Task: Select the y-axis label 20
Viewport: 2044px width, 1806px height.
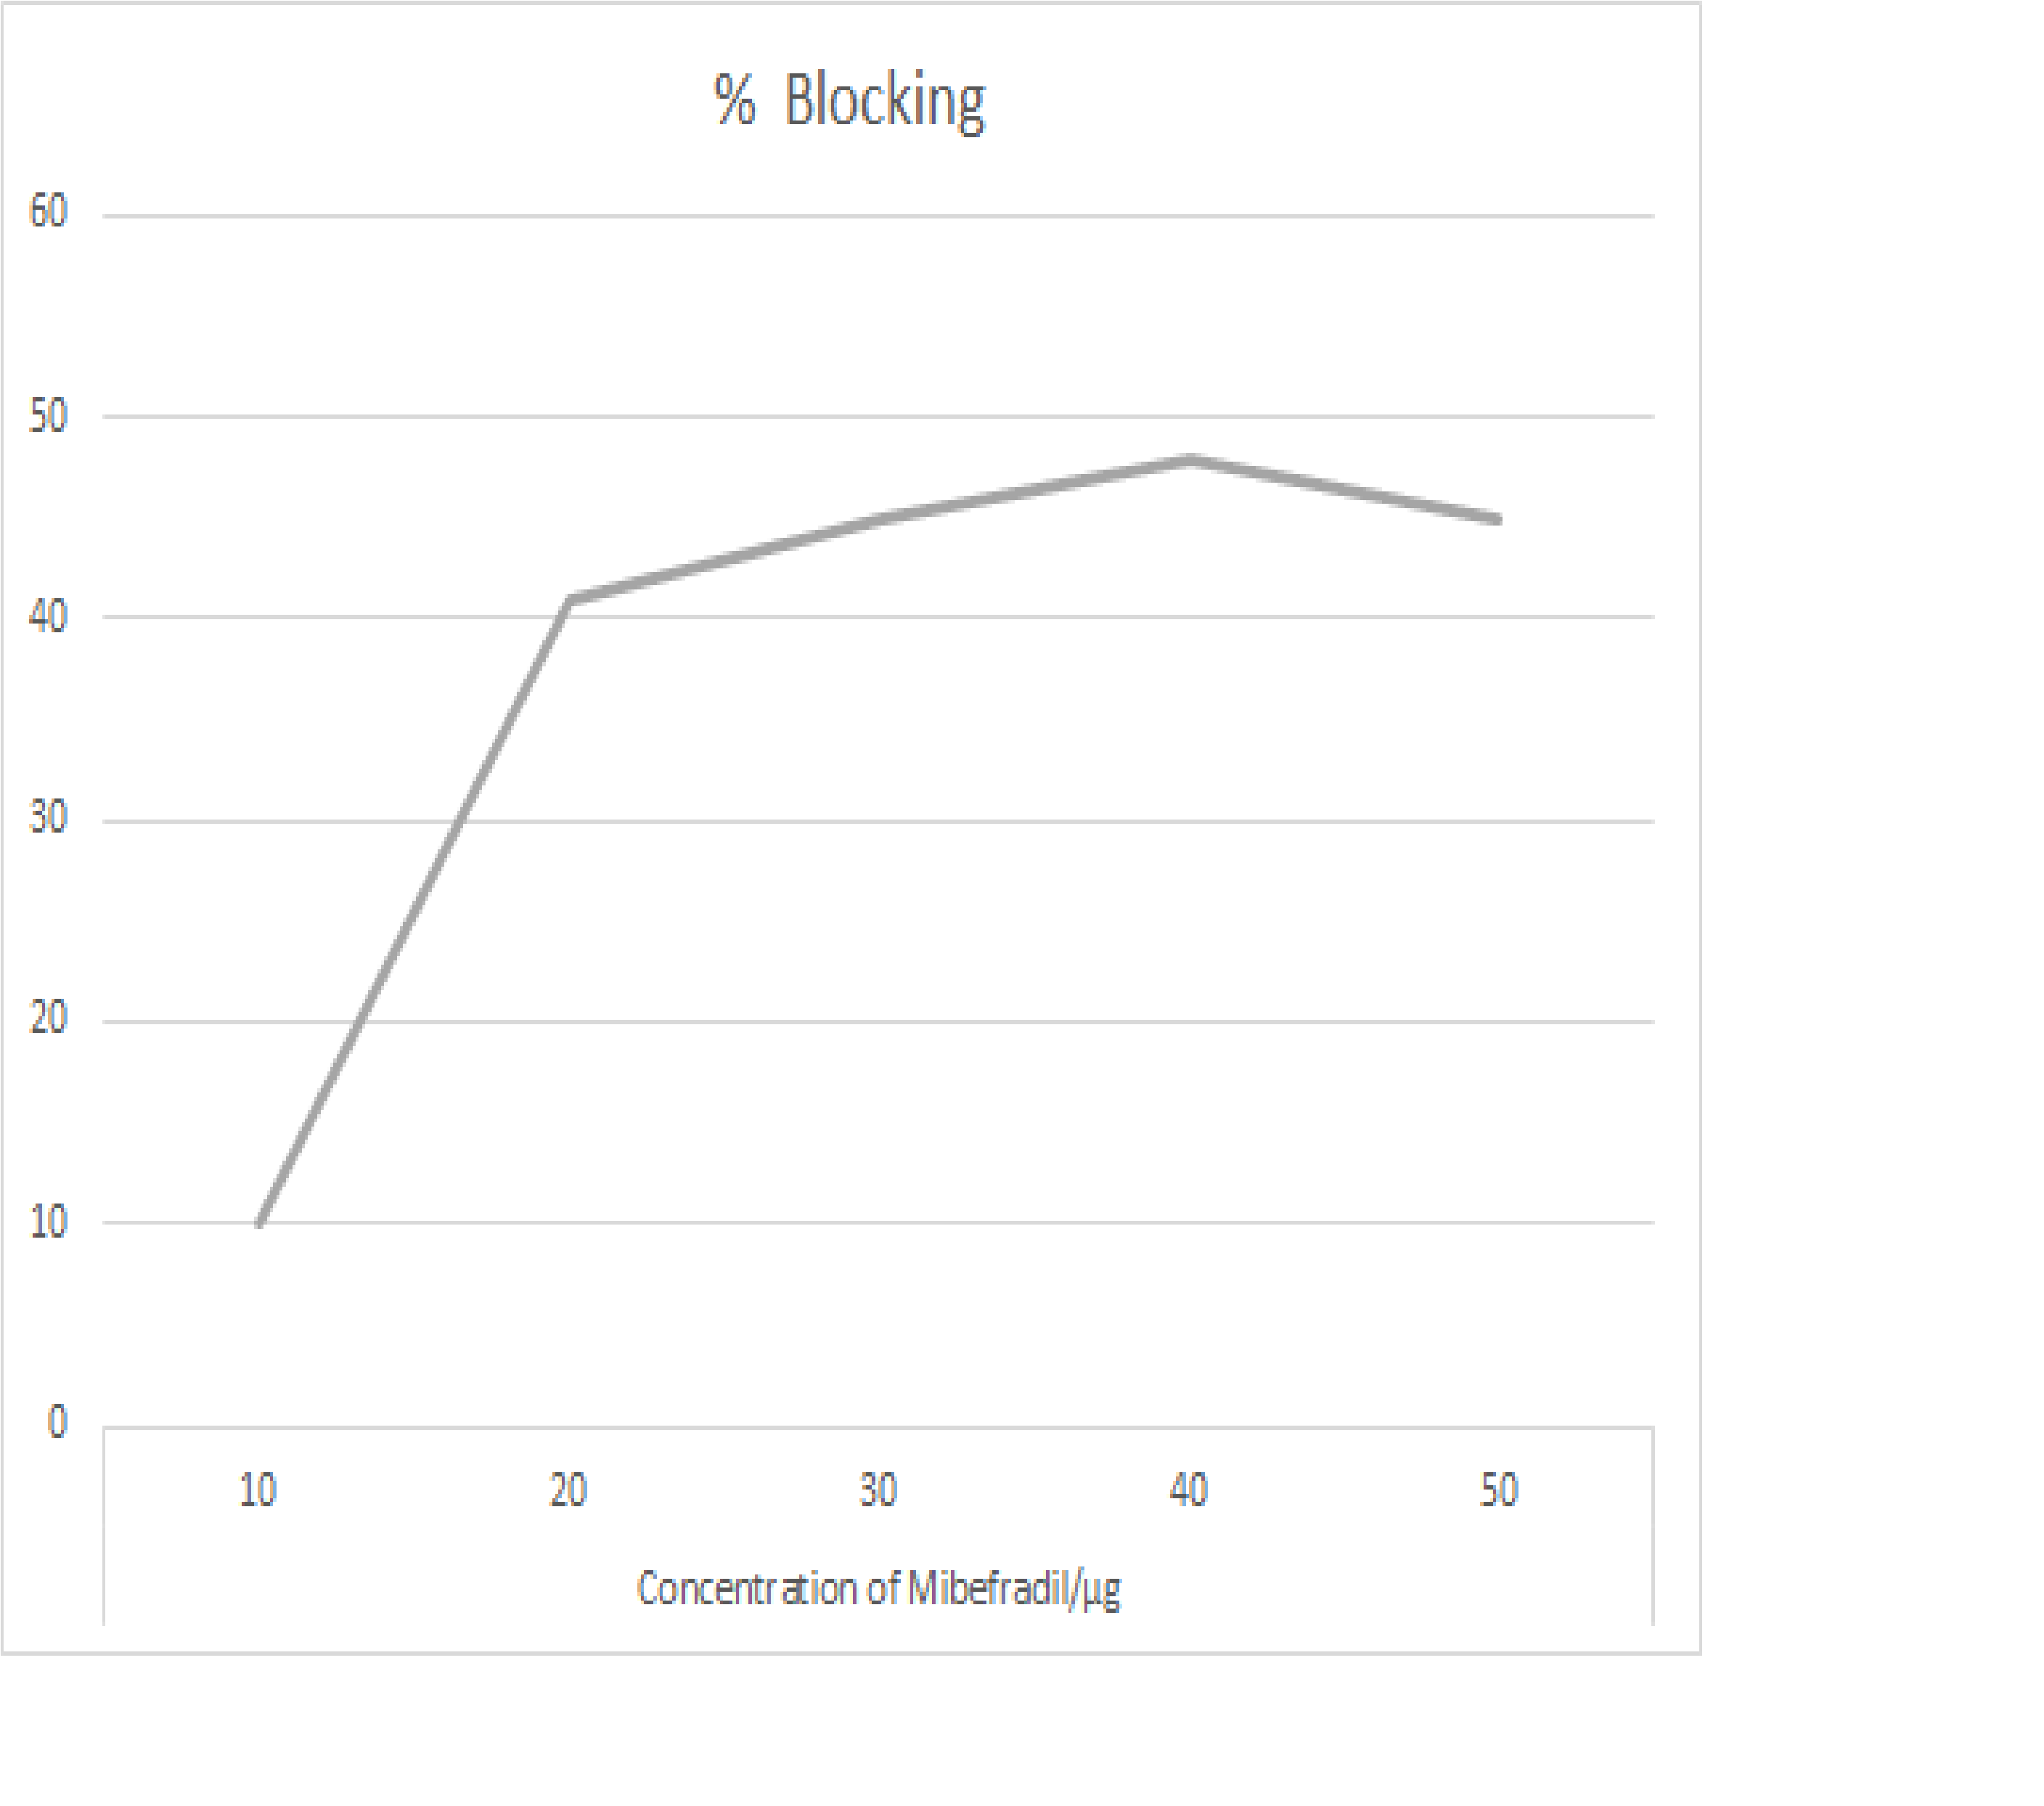Action: click(x=48, y=1019)
